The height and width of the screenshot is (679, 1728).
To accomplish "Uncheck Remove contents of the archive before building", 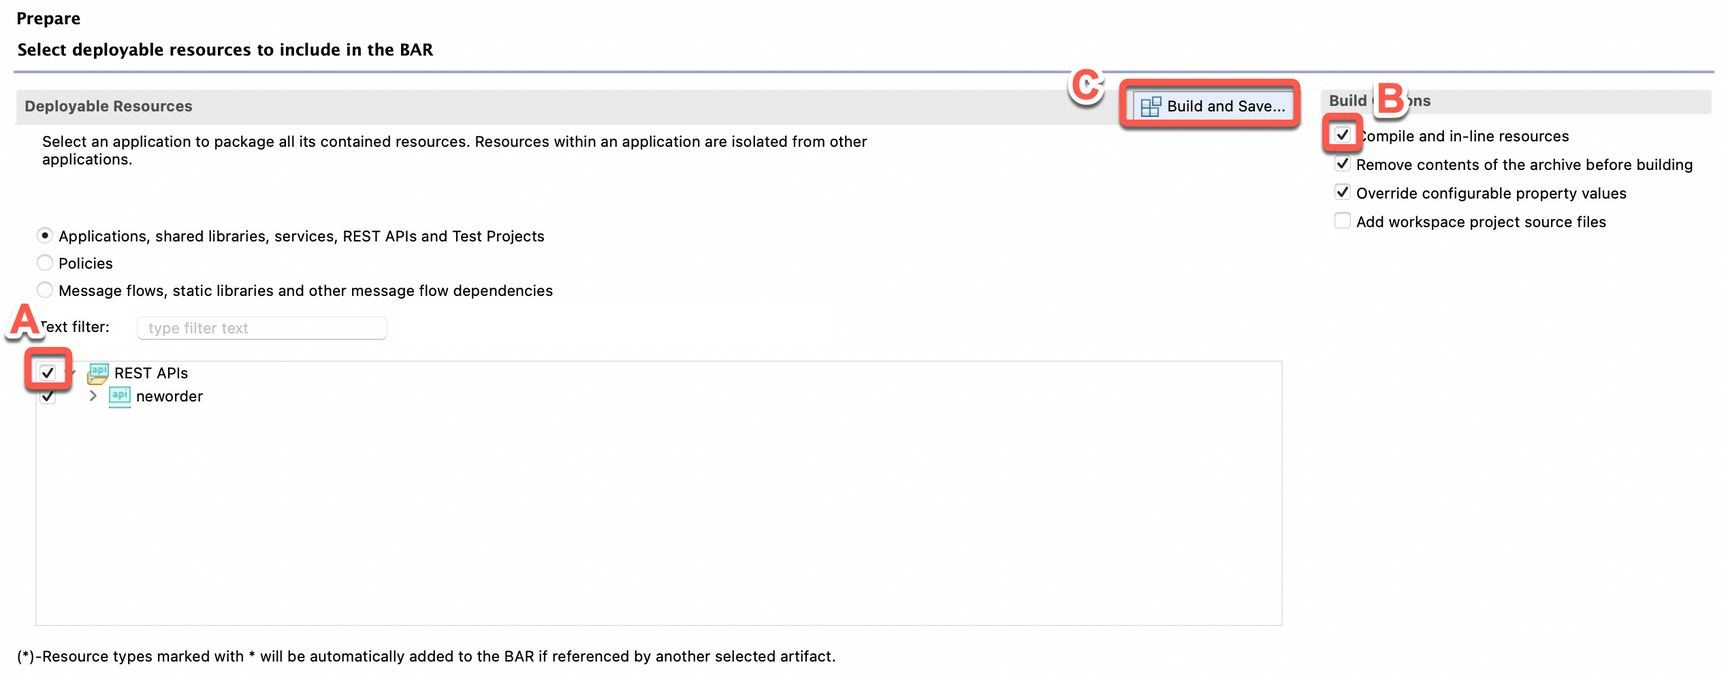I will [1342, 164].
